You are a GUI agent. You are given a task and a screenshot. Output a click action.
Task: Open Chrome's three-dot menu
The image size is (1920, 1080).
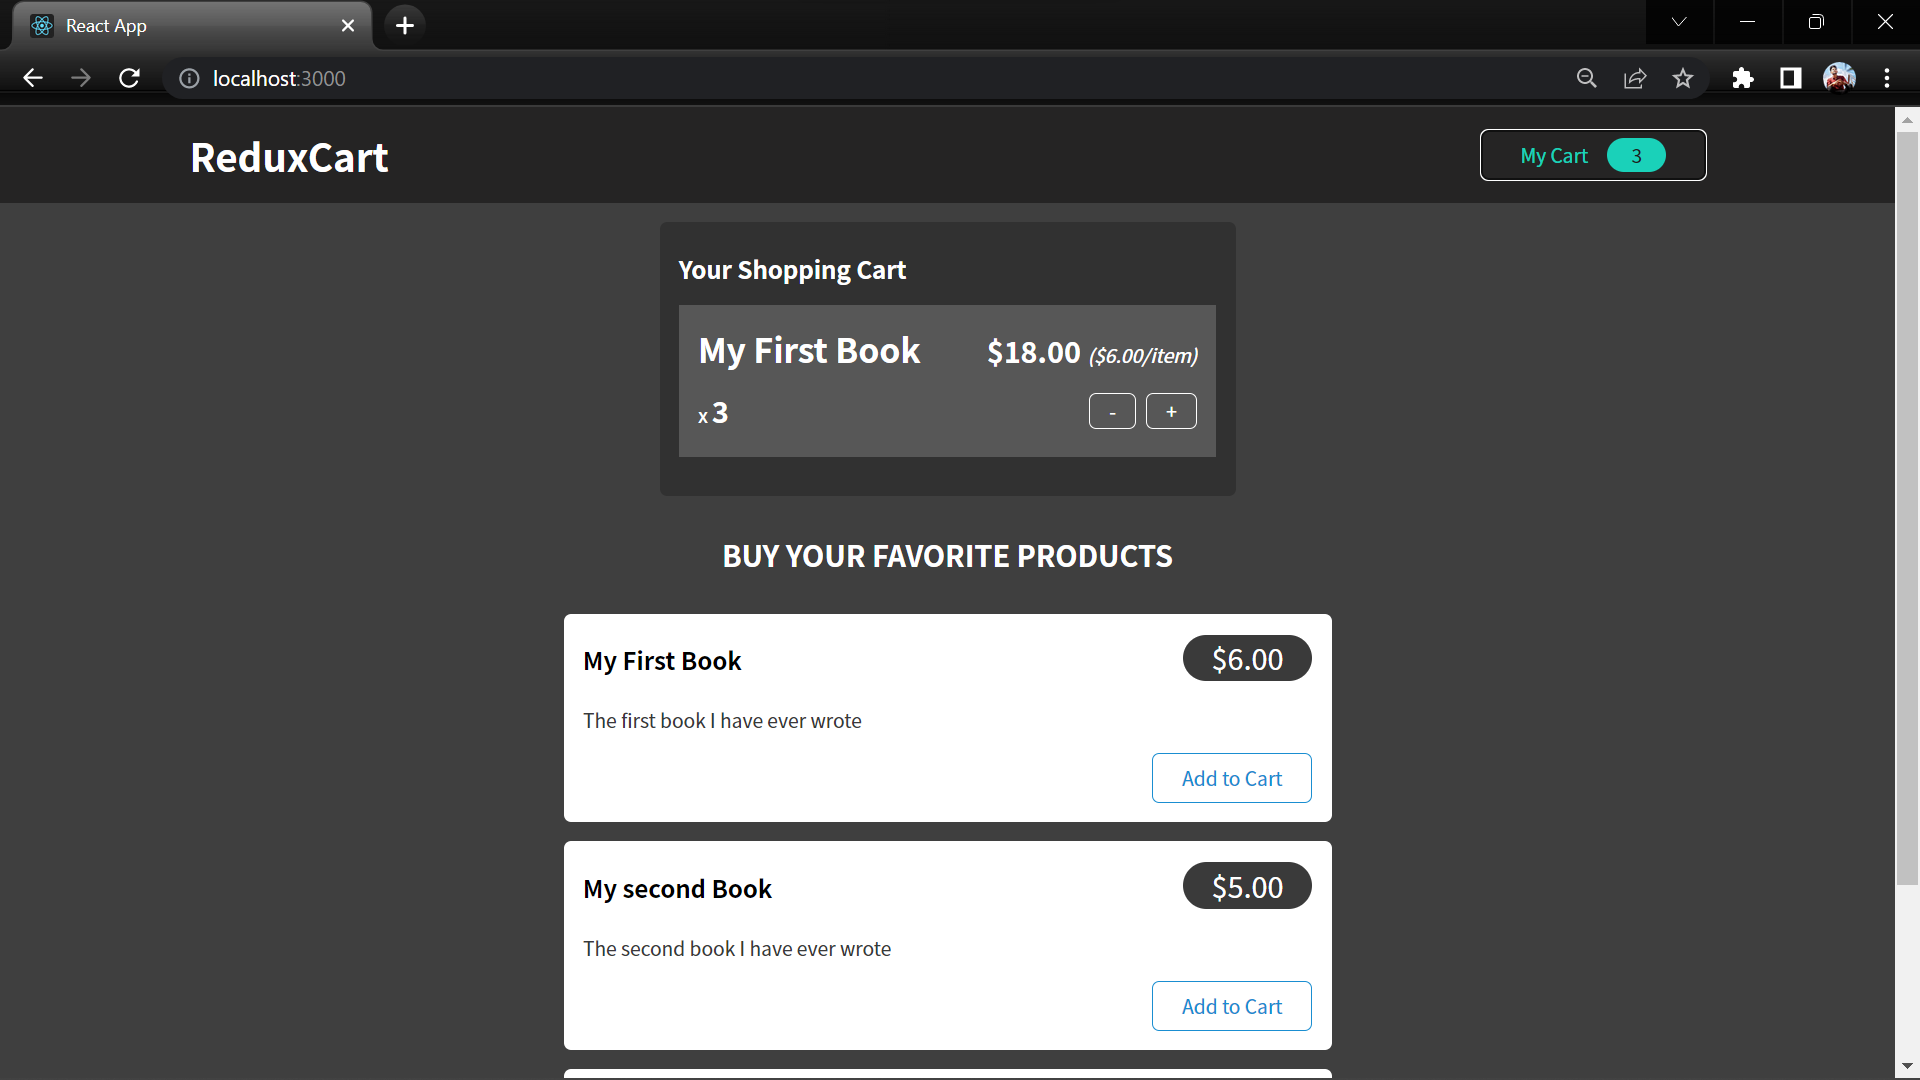[x=1887, y=78]
